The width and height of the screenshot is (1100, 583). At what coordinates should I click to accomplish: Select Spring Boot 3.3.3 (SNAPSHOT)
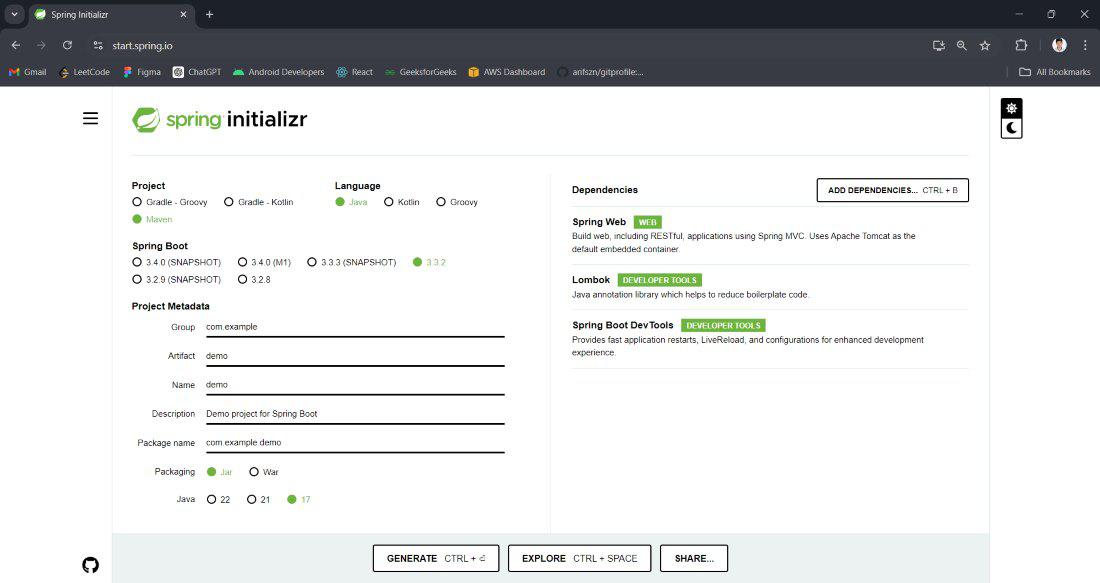[352, 262]
